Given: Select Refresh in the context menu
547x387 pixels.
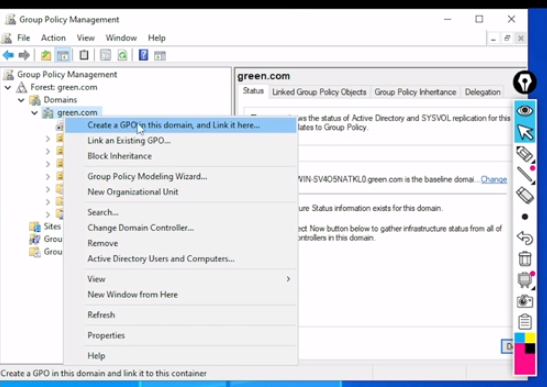Looking at the screenshot, I should click(x=181, y=315).
